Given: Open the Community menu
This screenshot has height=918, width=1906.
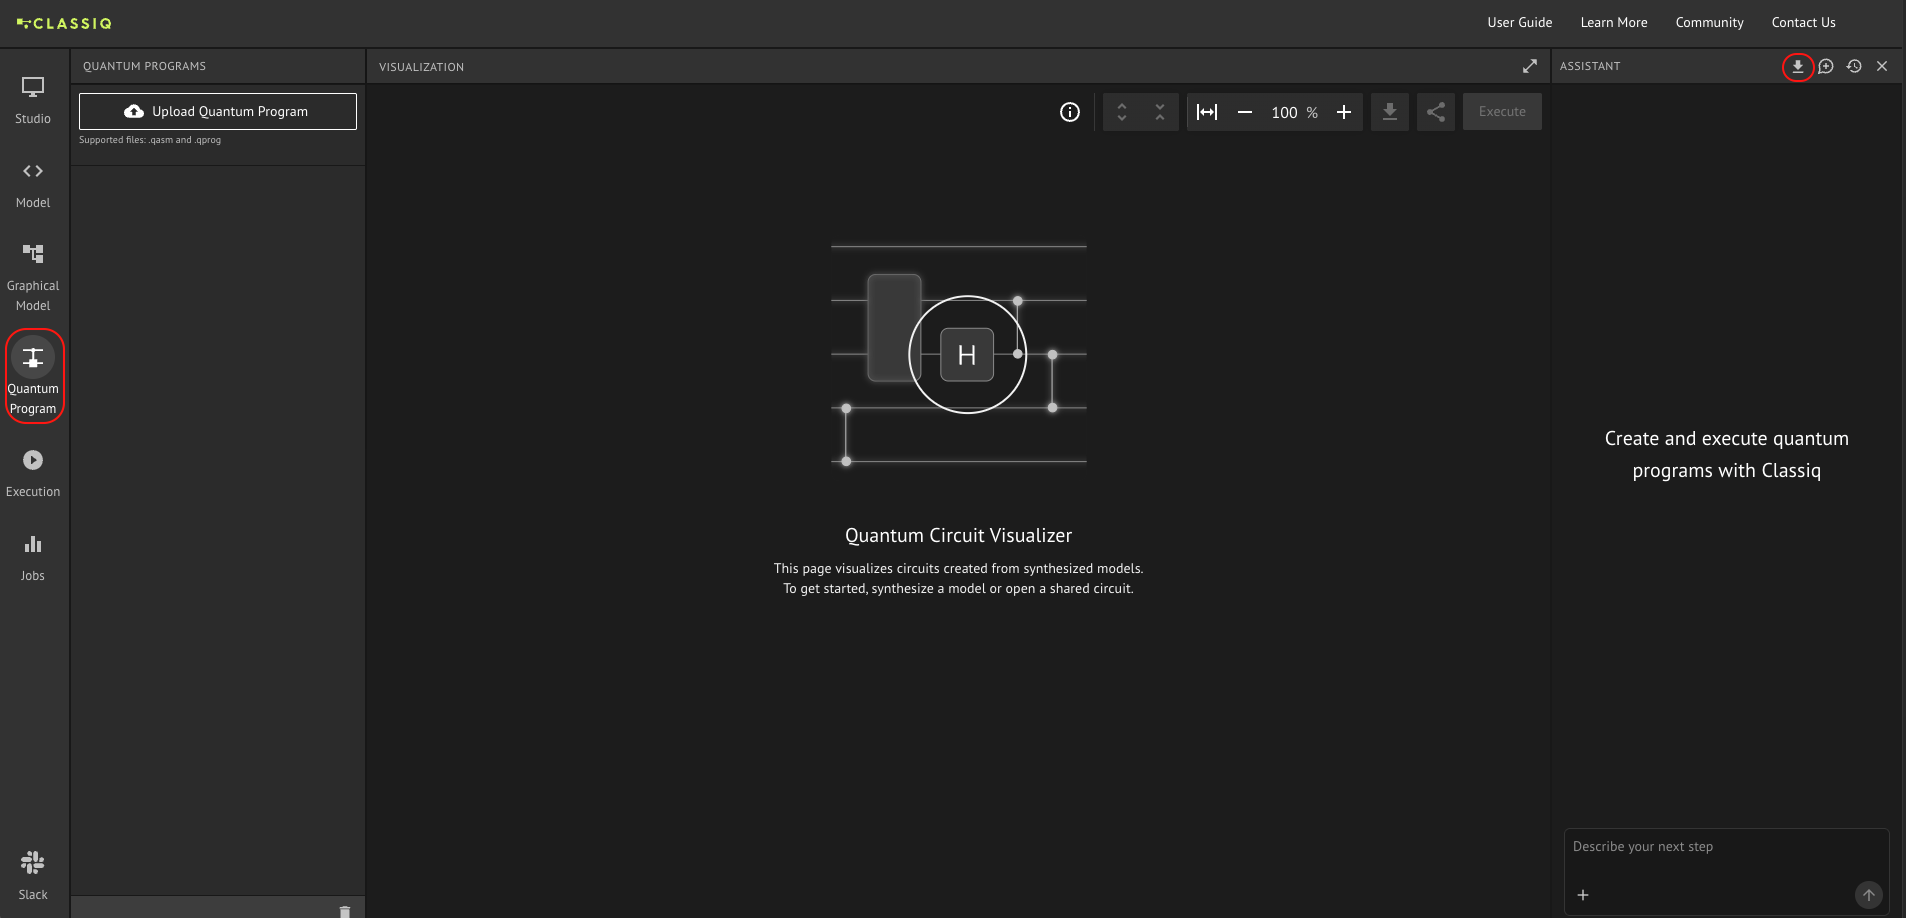Looking at the screenshot, I should [1709, 22].
